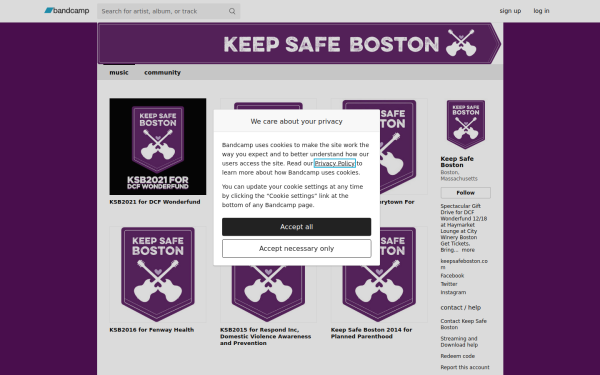Open the Facebook link

(452, 276)
